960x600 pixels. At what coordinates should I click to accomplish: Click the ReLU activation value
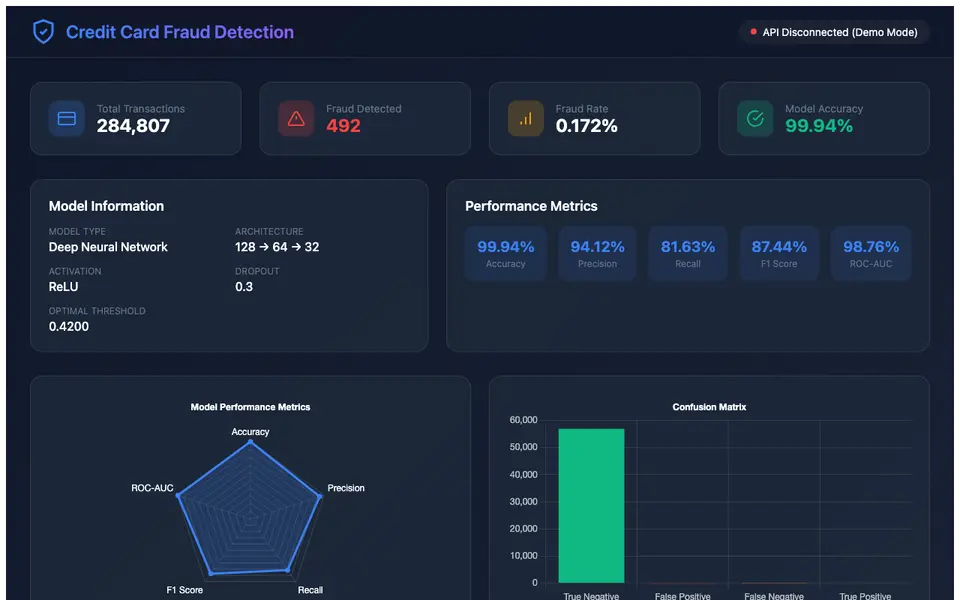(64, 287)
